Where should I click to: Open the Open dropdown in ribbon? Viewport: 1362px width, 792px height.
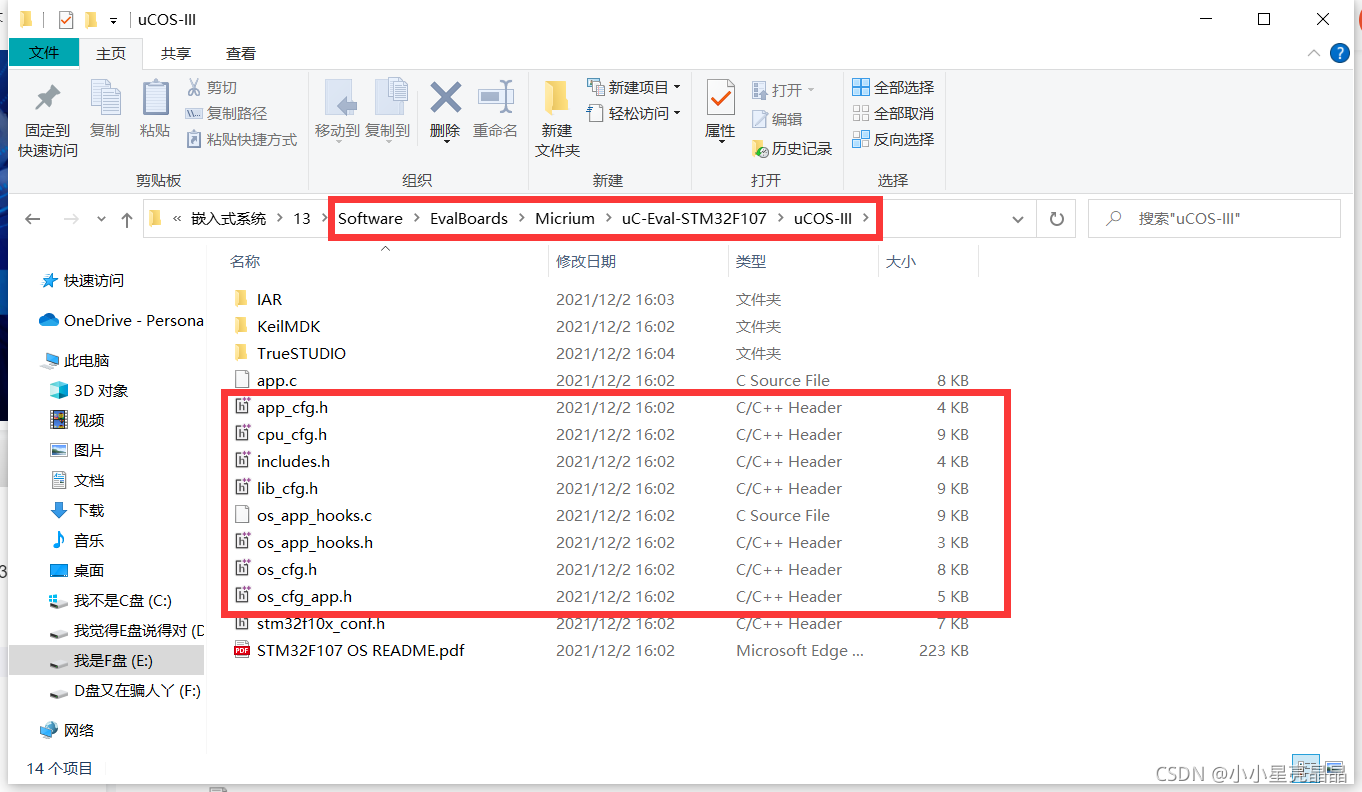[784, 90]
